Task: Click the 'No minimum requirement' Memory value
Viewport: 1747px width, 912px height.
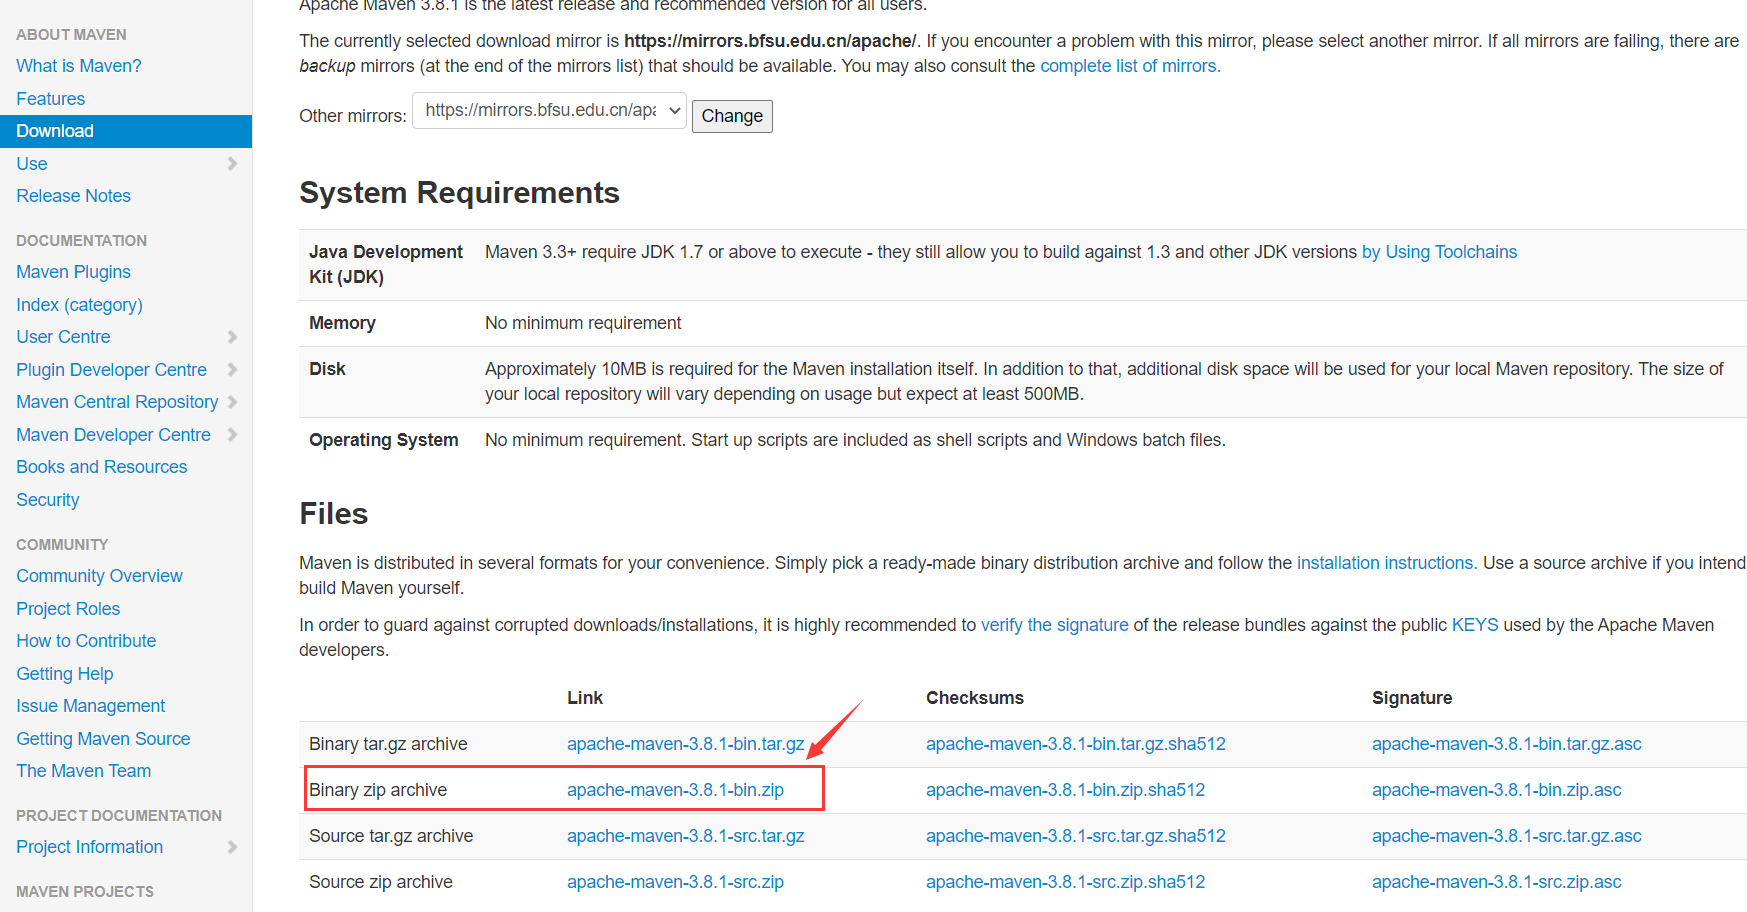Action: pos(583,323)
